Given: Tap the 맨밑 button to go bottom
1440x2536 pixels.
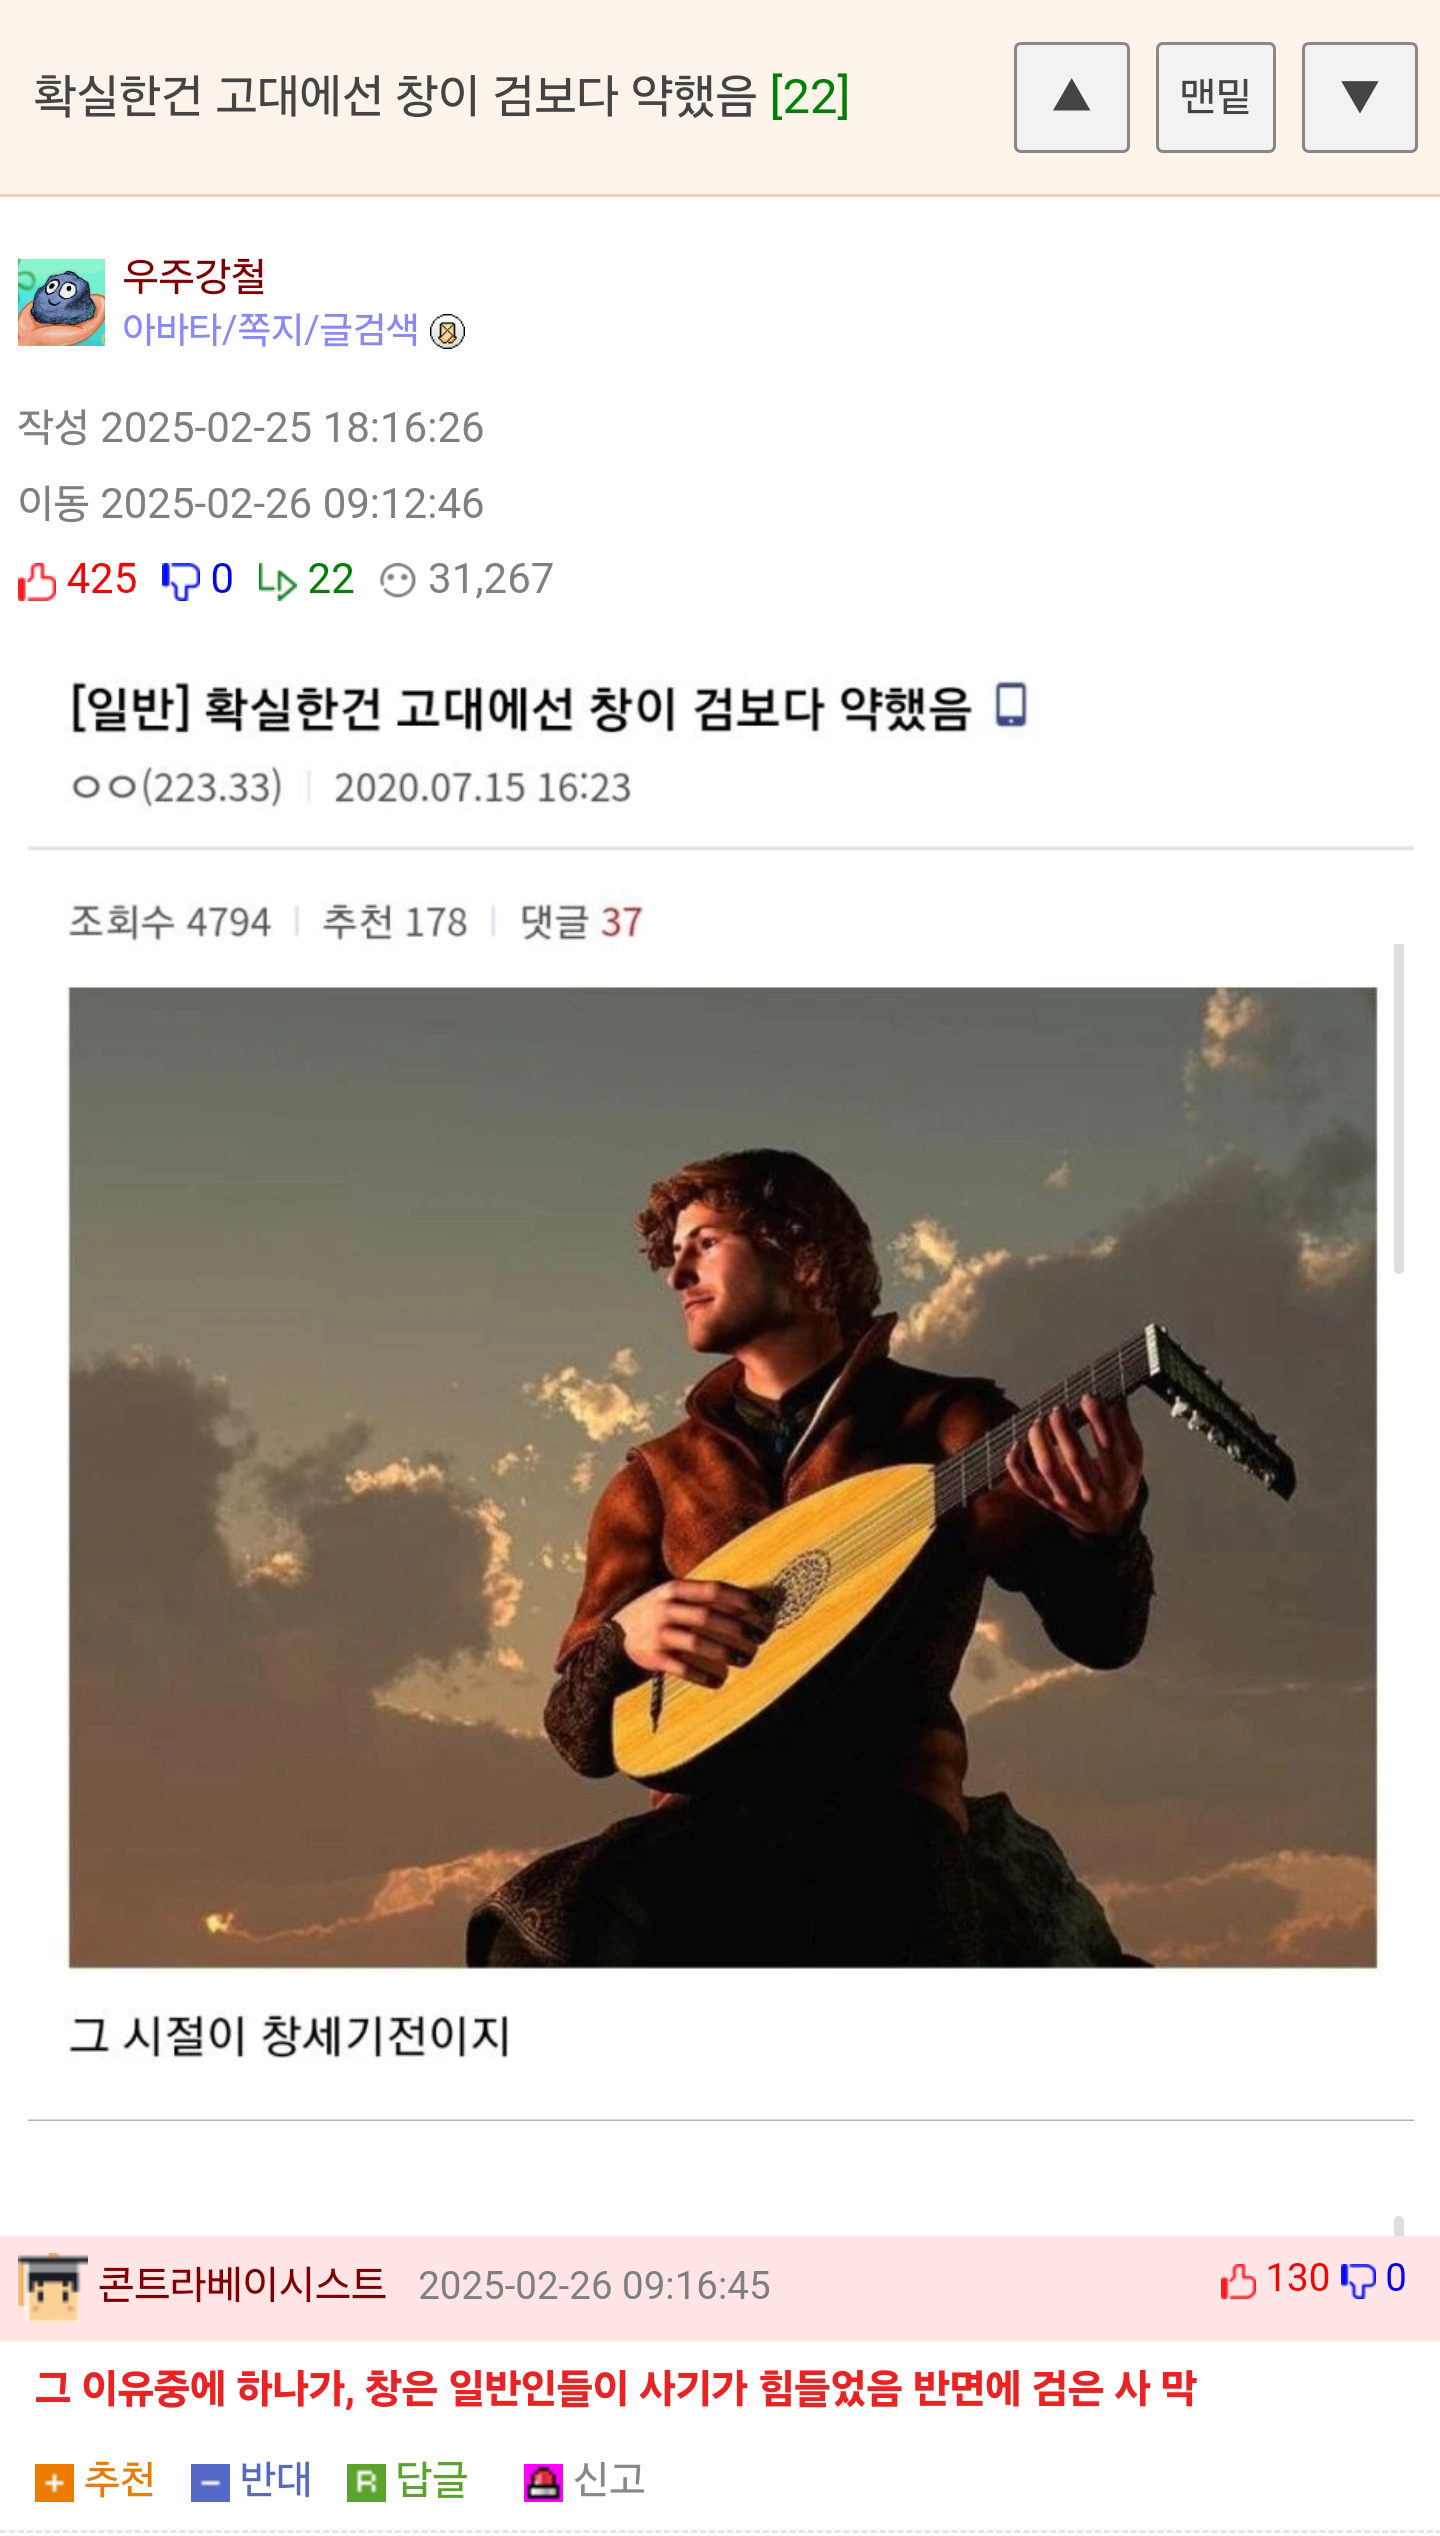Looking at the screenshot, I should (1215, 97).
